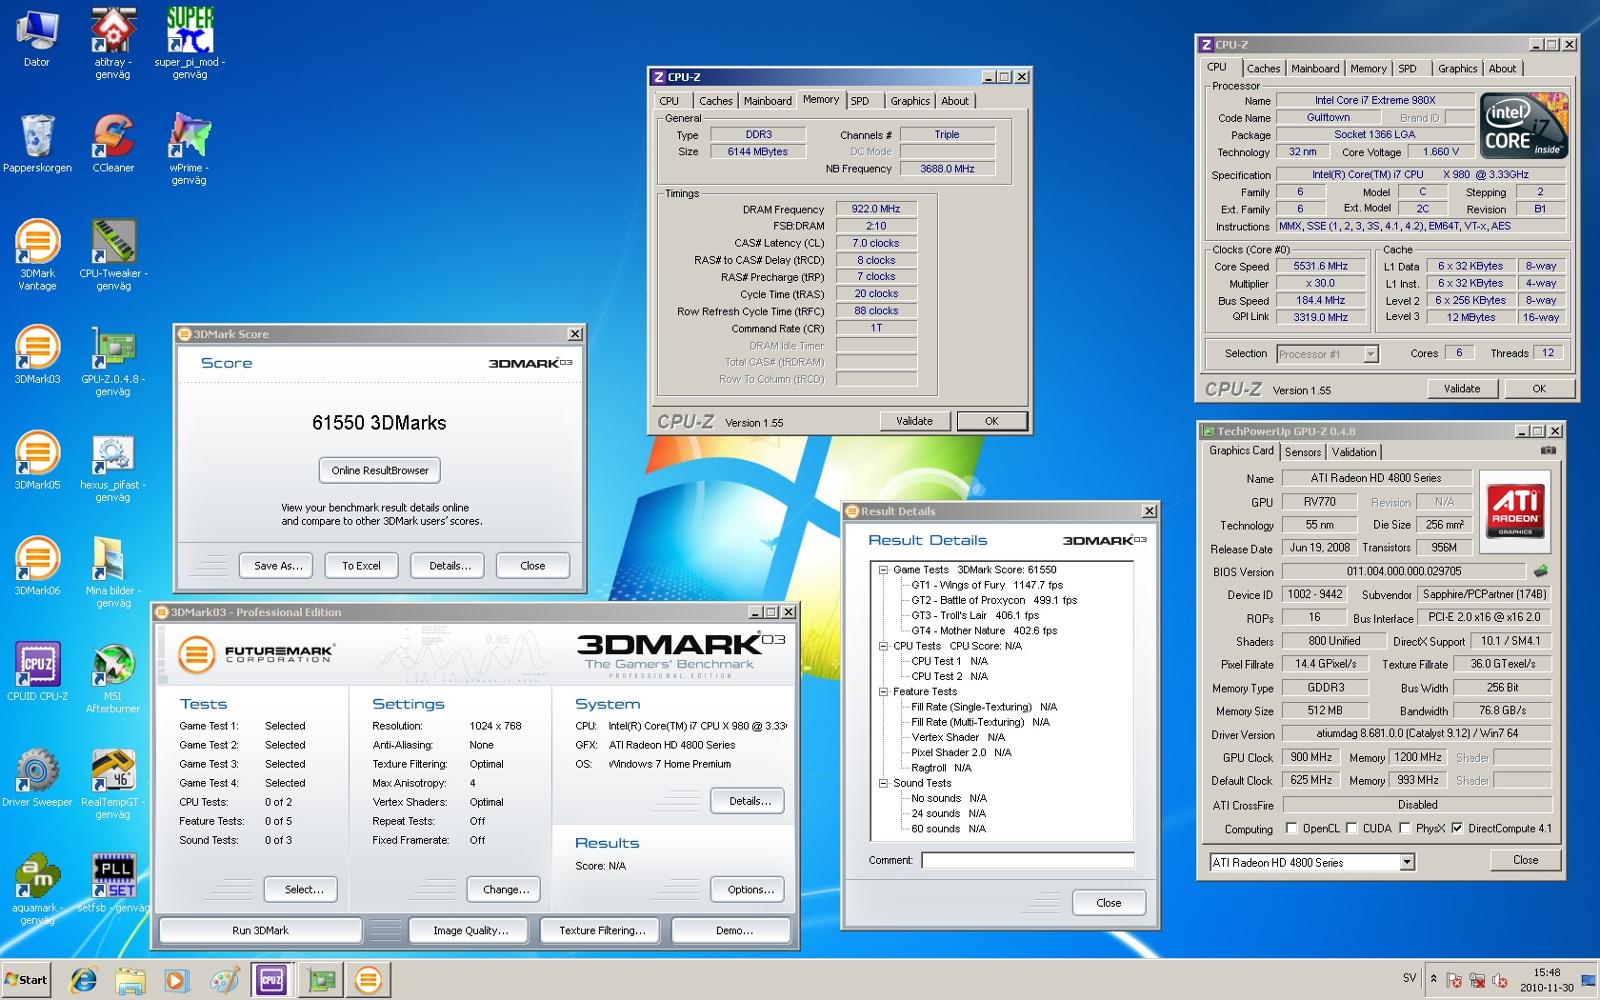Click Details button in 3DMark Score window
Image resolution: width=1600 pixels, height=1000 pixels.
coord(449,565)
